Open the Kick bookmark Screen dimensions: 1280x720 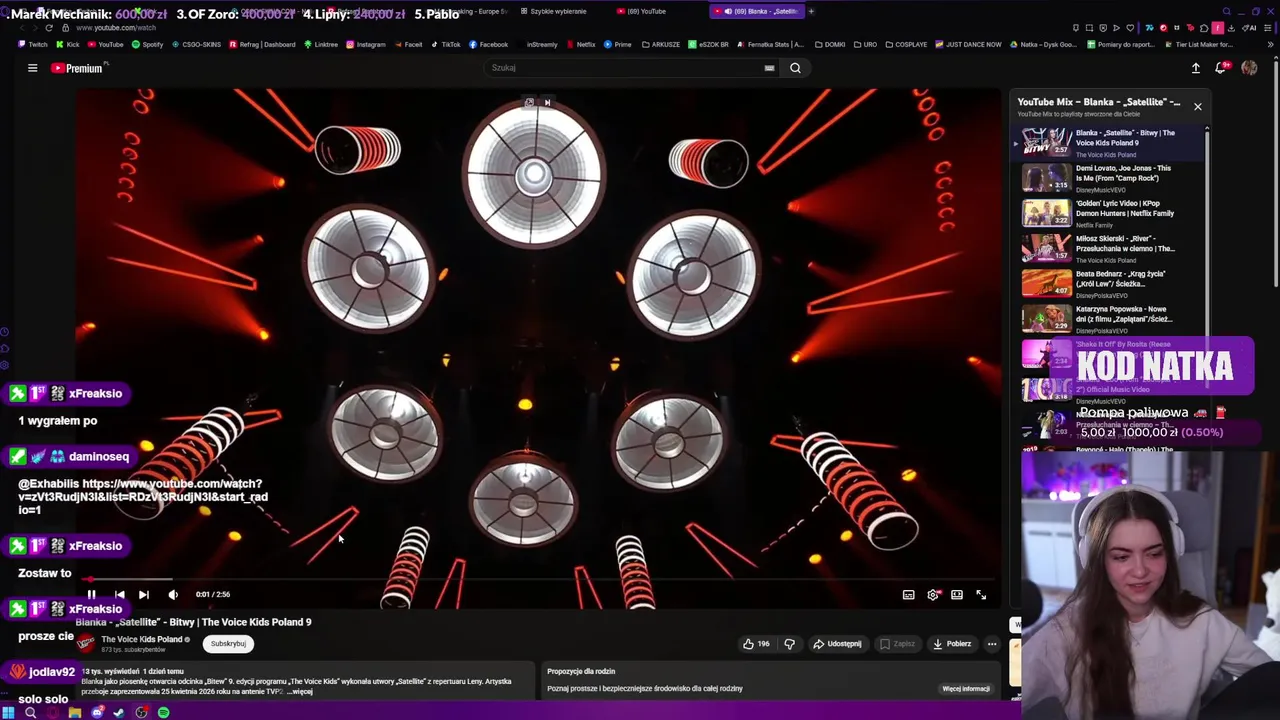67,44
